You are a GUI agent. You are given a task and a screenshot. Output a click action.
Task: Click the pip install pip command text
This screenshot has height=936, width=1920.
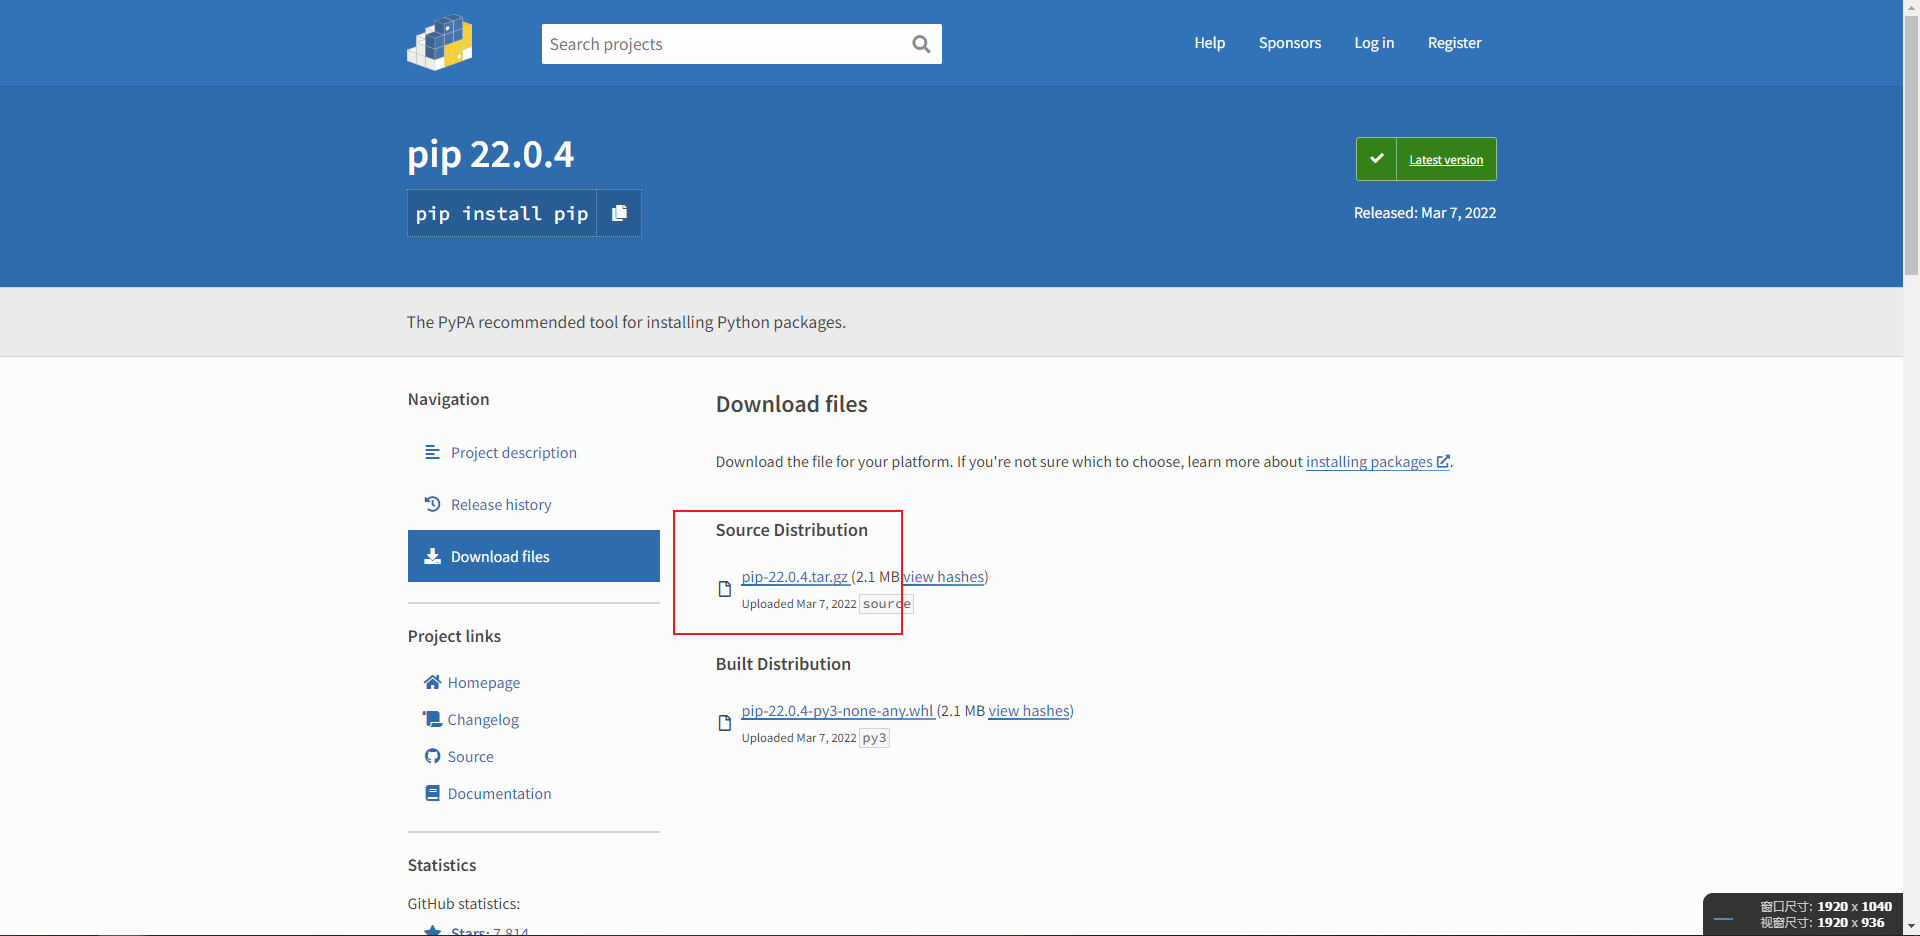(502, 213)
